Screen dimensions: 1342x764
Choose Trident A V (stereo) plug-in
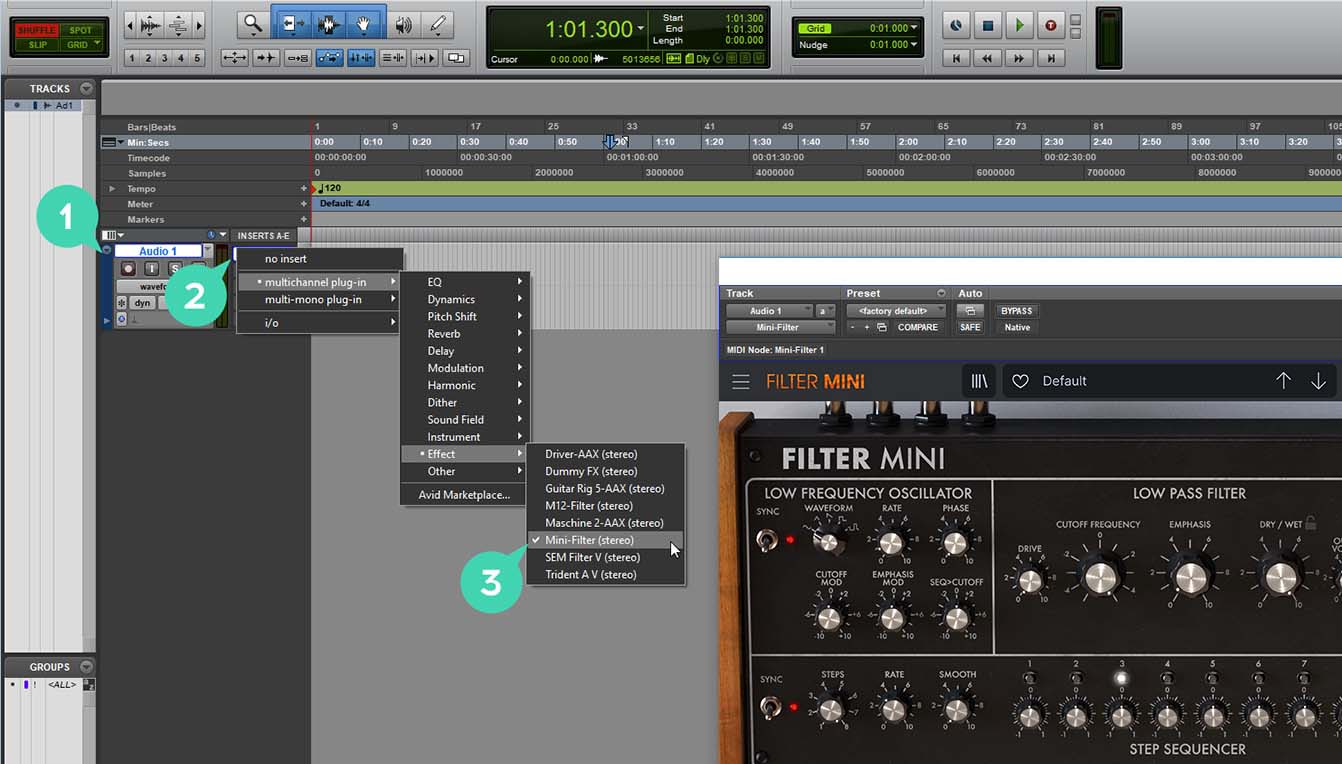[606, 575]
